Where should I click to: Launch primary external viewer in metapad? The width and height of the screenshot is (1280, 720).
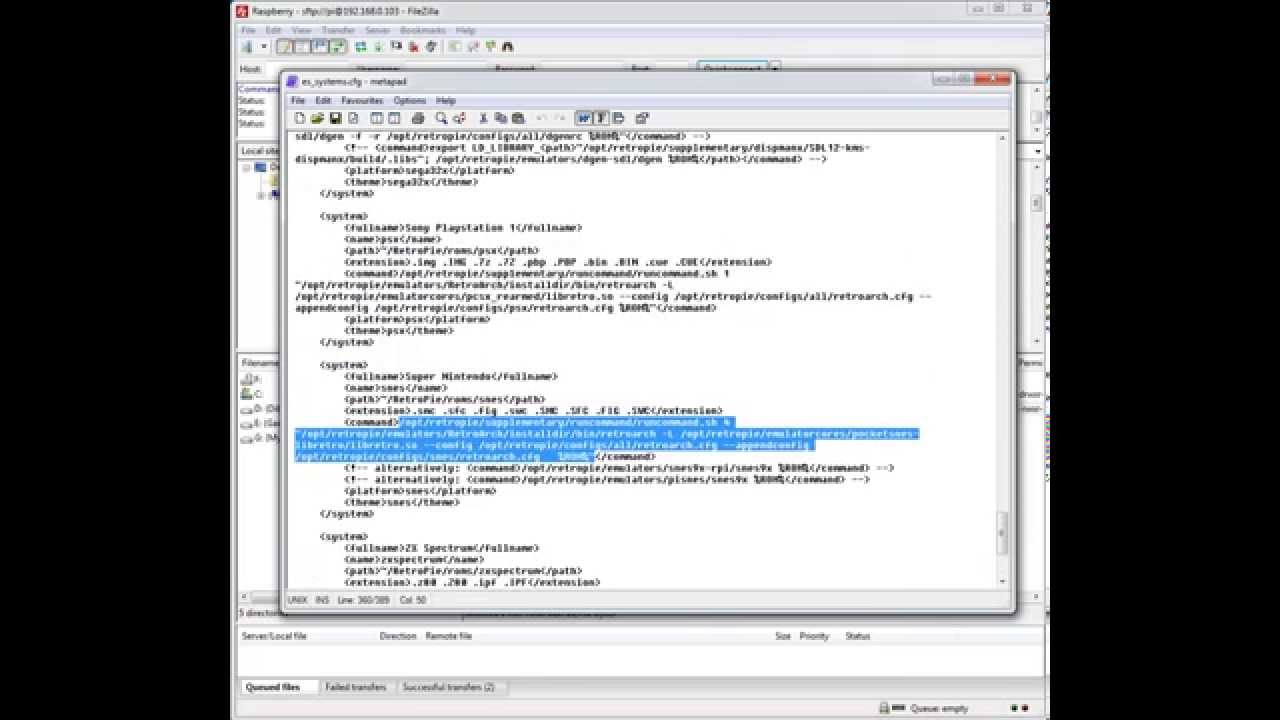pyautogui.click(x=375, y=118)
